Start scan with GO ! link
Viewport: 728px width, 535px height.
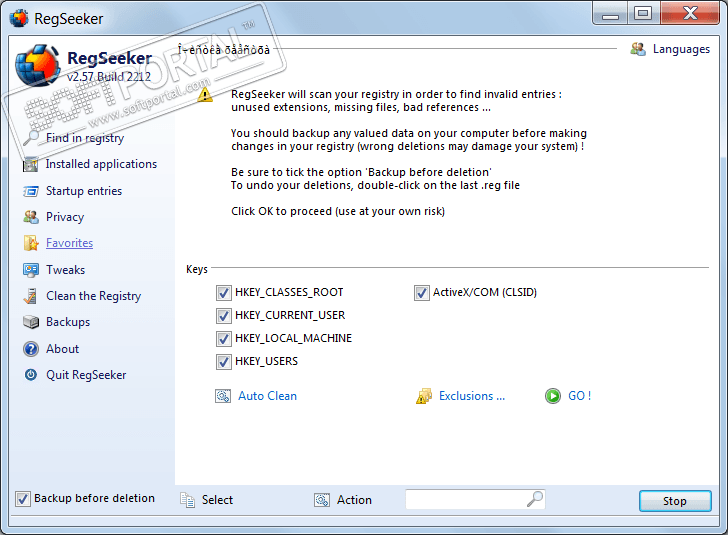pos(579,396)
